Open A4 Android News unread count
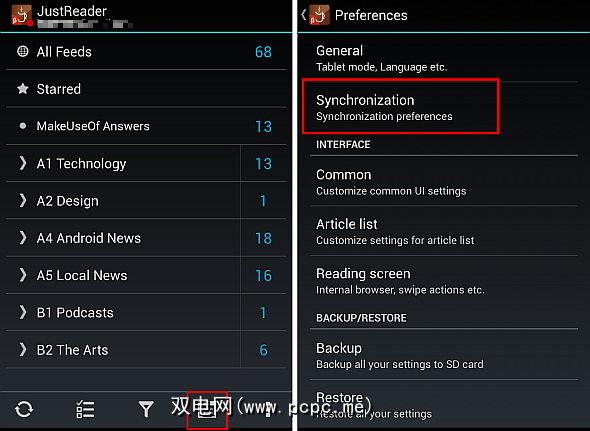The image size is (590, 431). 263,238
